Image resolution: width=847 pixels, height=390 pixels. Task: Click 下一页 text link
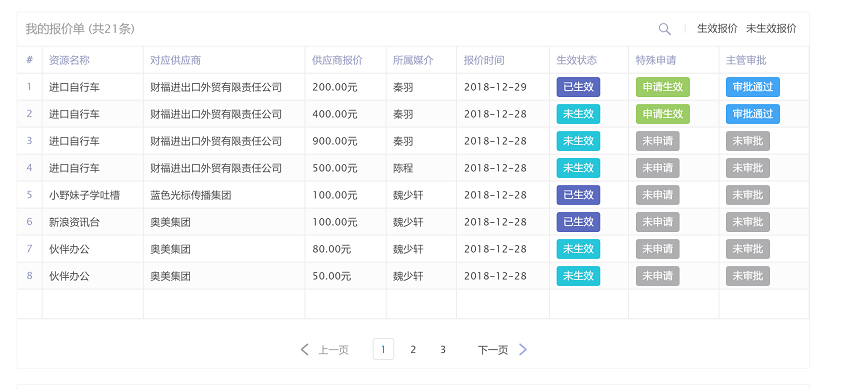click(x=493, y=350)
